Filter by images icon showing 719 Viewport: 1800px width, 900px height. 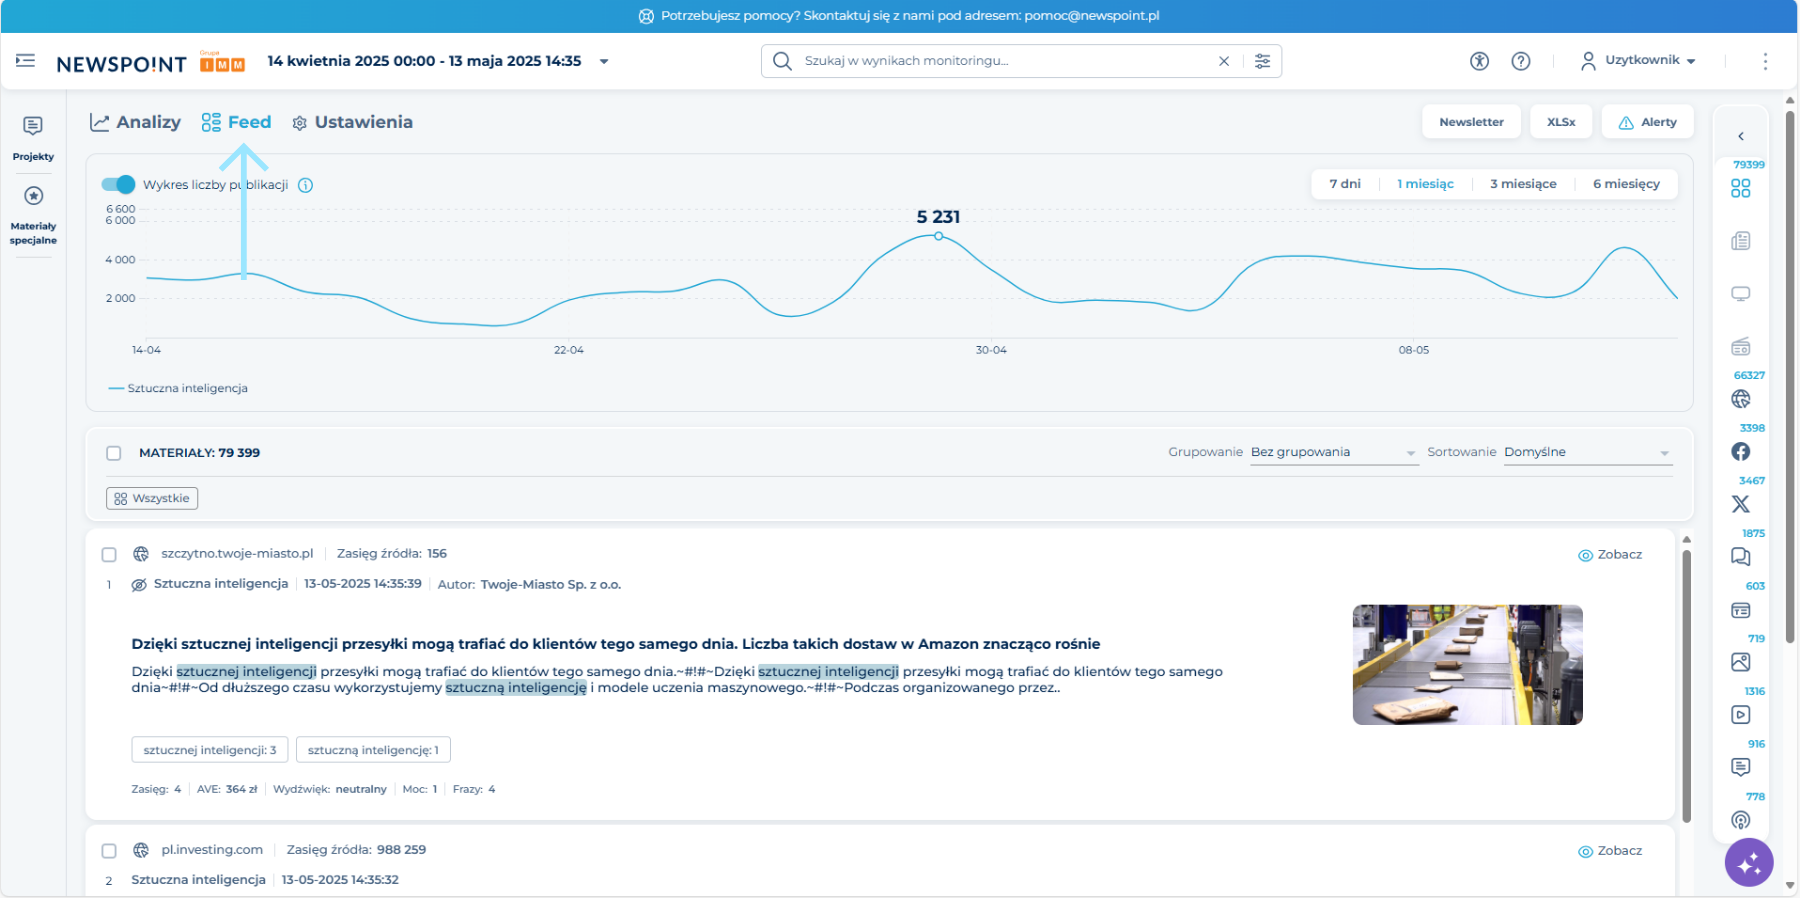pyautogui.click(x=1741, y=662)
